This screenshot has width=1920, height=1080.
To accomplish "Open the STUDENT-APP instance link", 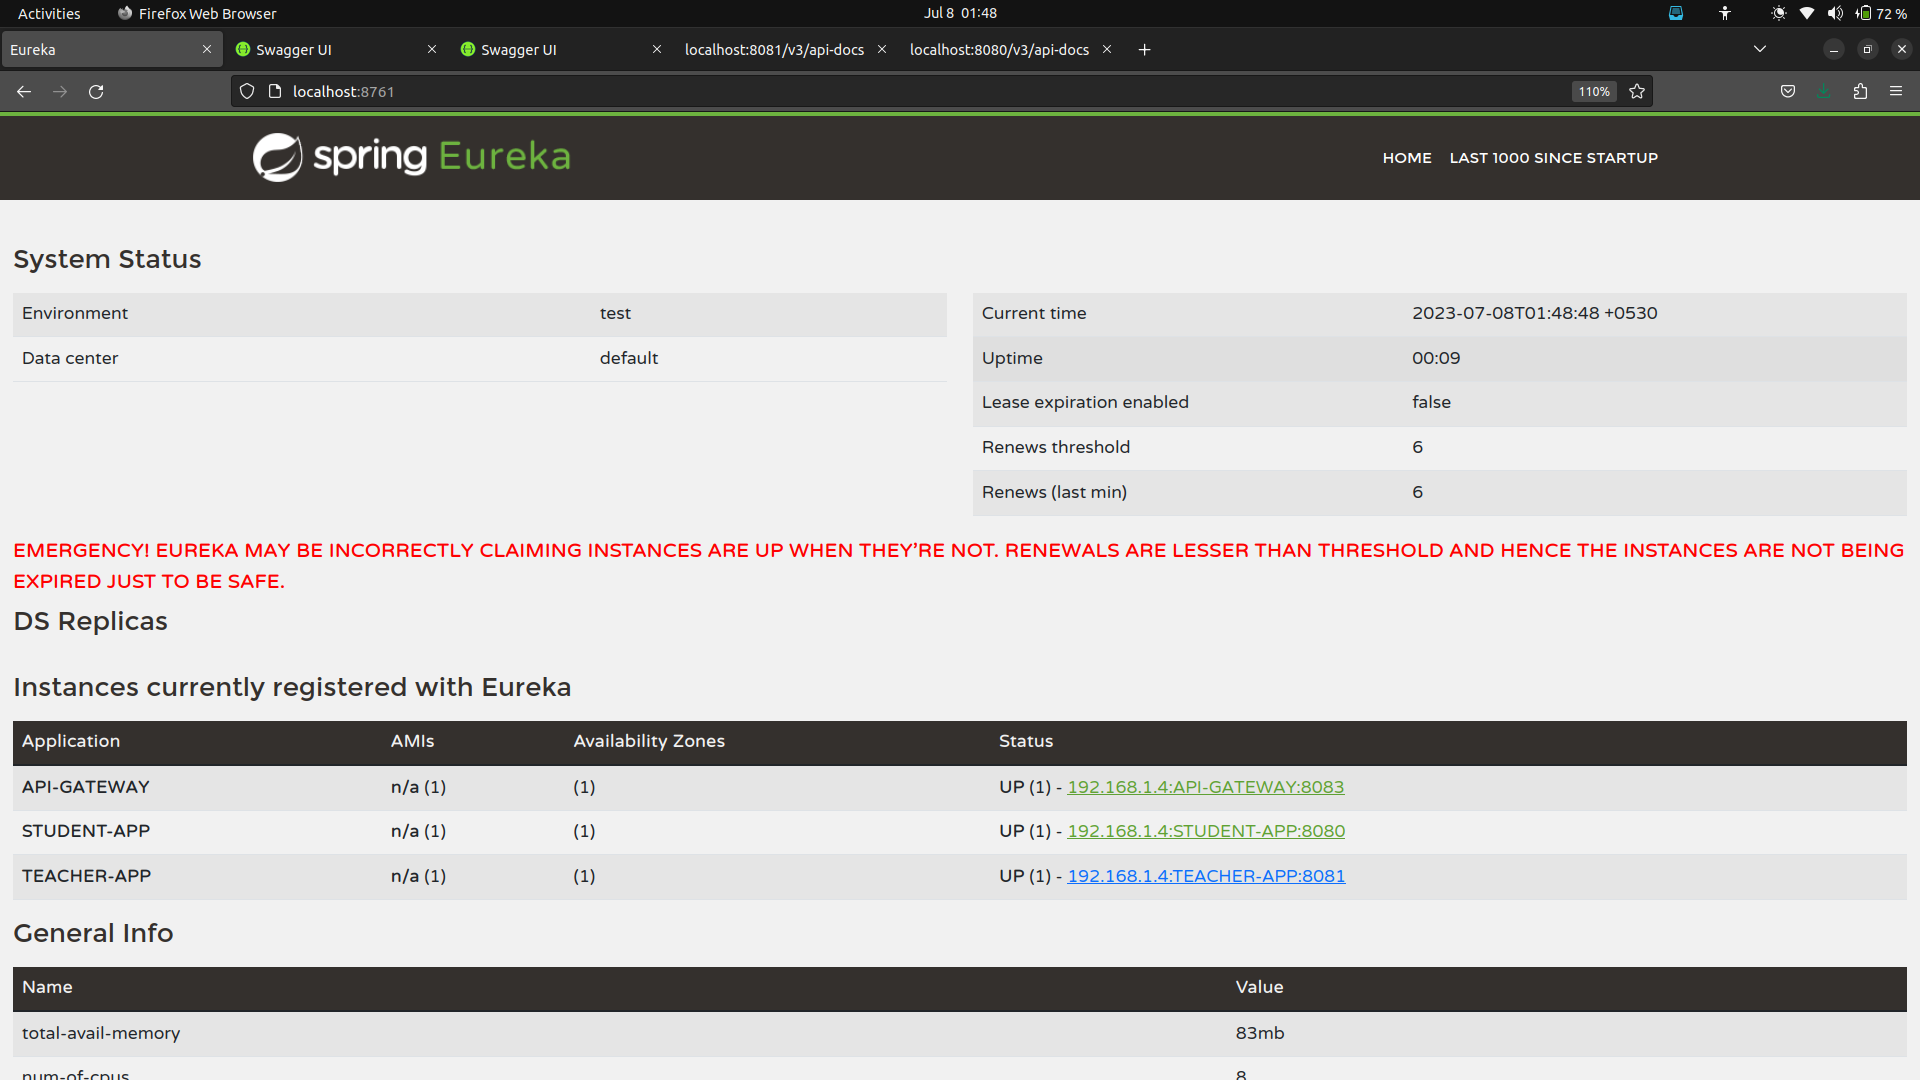I will (x=1205, y=830).
